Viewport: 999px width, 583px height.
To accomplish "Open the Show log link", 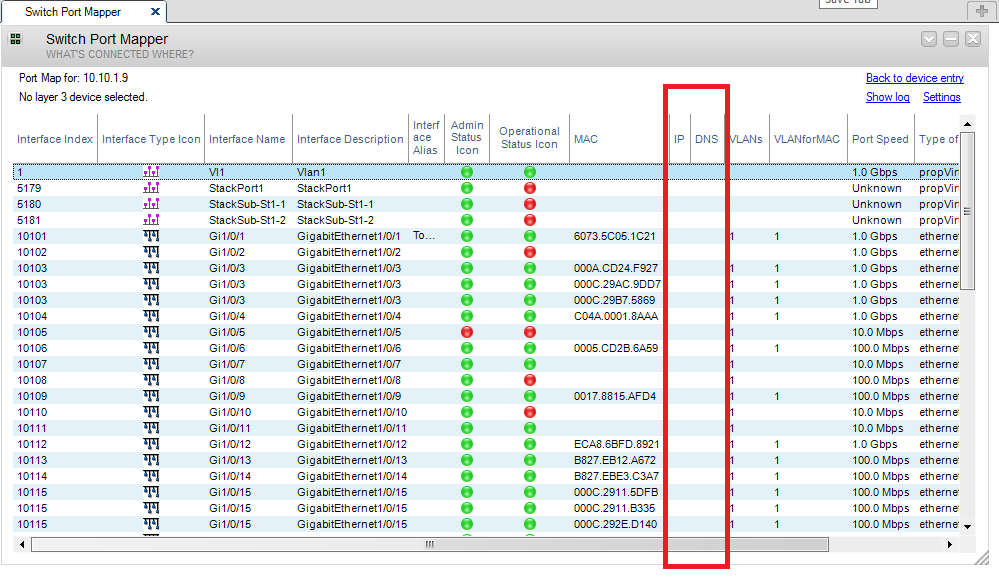I will [888, 97].
